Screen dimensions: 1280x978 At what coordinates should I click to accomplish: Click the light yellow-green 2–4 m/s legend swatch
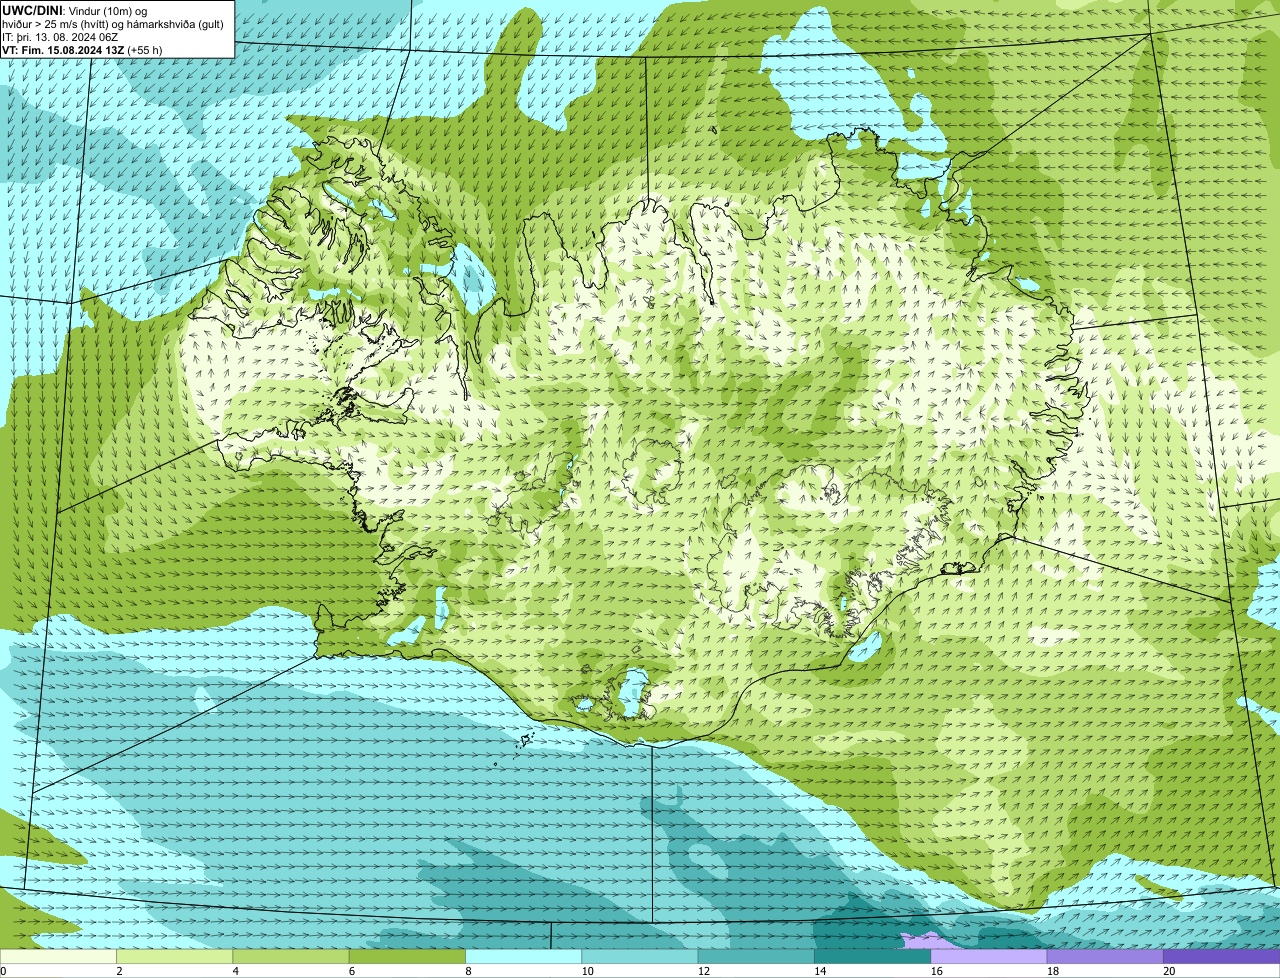174,957
